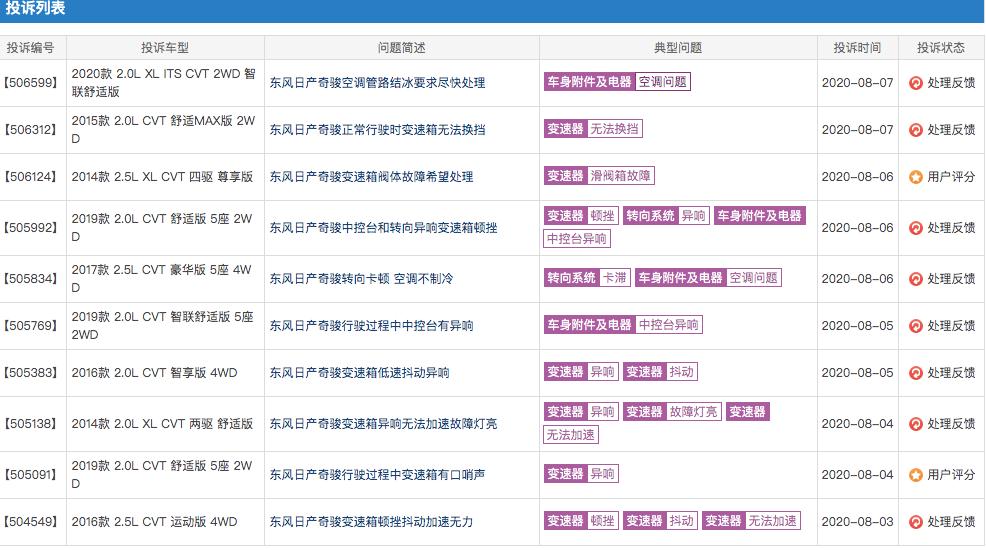Click 投诉时间 column header
This screenshot has height=550, width=986.
[857, 48]
